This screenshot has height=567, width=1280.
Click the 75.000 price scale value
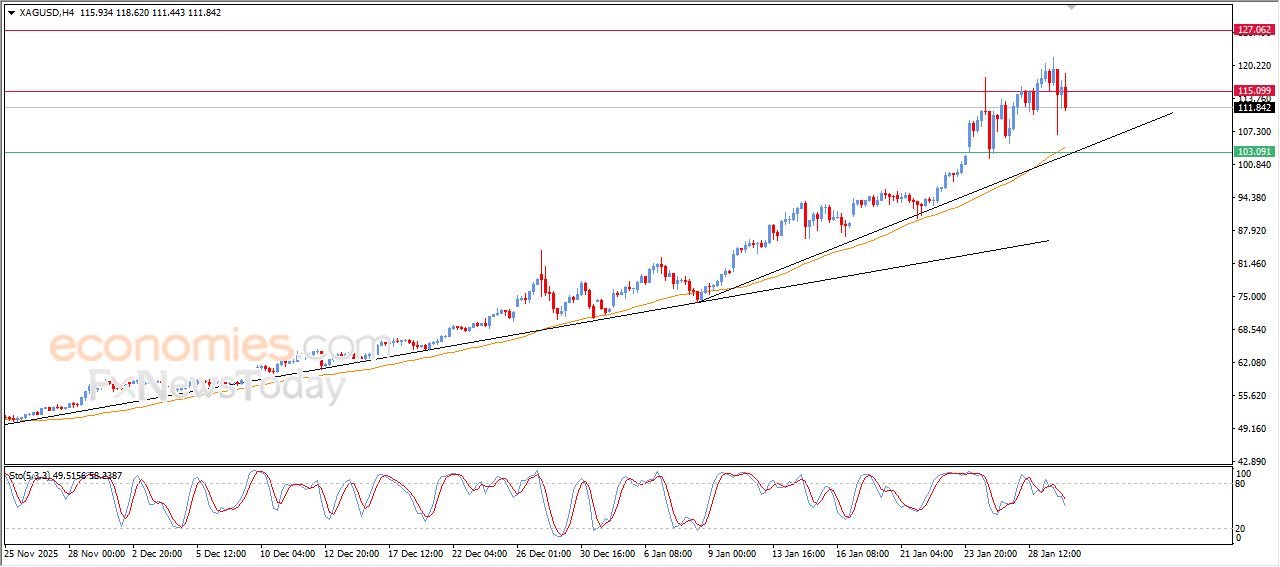(1253, 297)
